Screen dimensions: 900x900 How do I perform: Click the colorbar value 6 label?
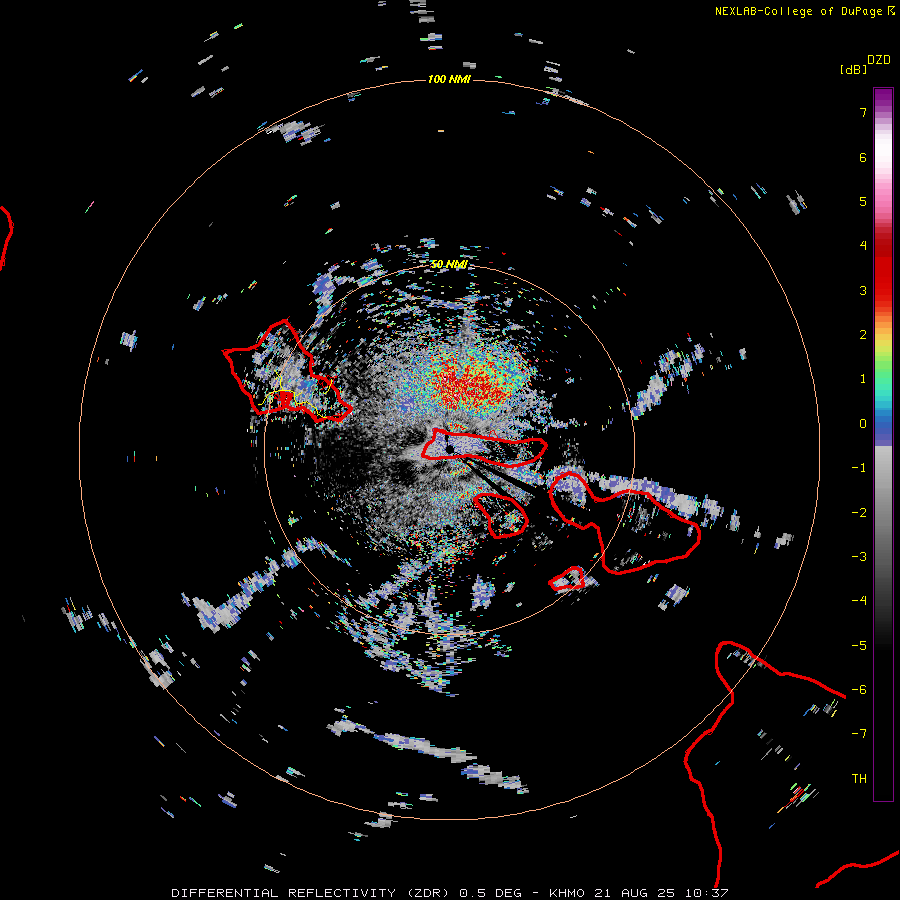click(863, 157)
